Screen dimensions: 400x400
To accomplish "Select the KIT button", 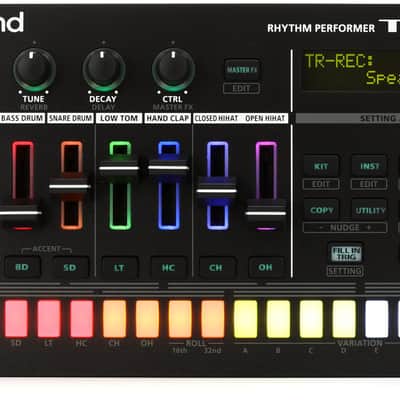I will pyautogui.click(x=321, y=166).
